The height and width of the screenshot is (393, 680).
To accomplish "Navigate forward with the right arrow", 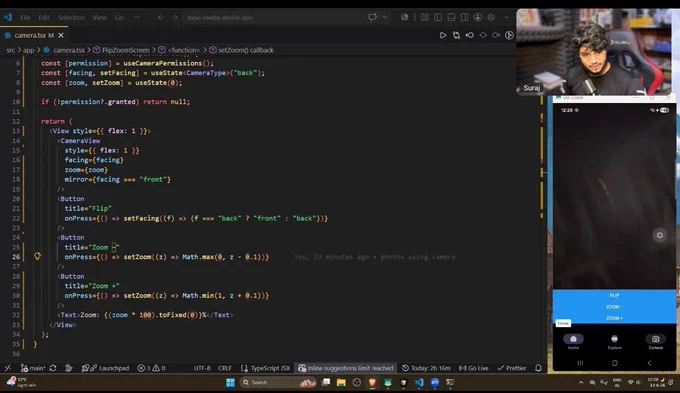I will (x=174, y=17).
